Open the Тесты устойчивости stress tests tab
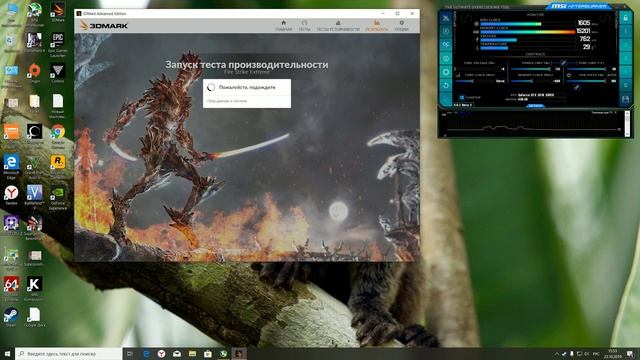Image resolution: width=640 pixels, height=360 pixels. [x=338, y=26]
